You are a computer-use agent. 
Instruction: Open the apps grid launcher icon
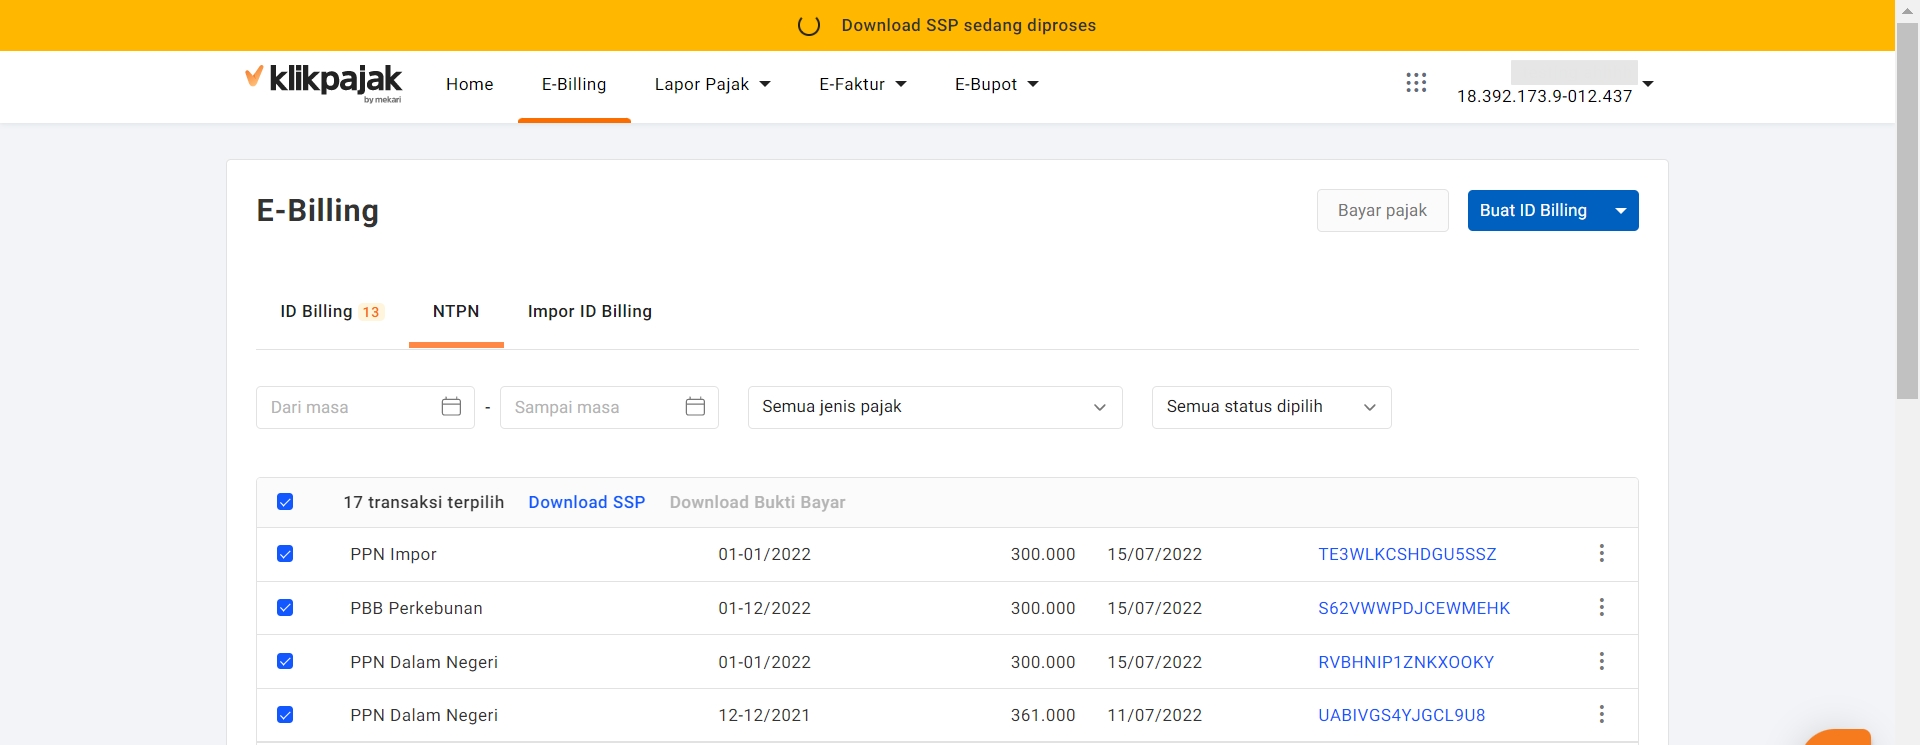1416,83
